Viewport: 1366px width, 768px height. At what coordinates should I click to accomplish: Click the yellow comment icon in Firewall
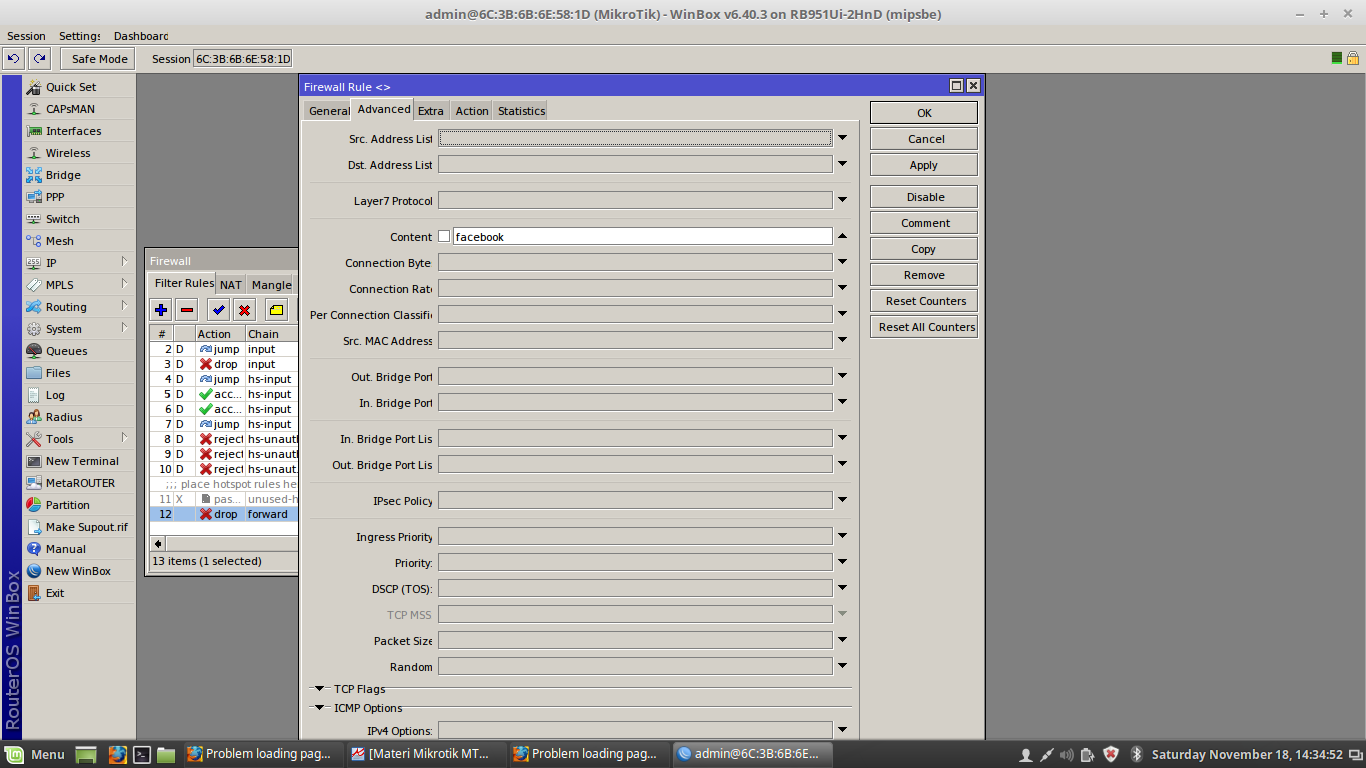[277, 310]
